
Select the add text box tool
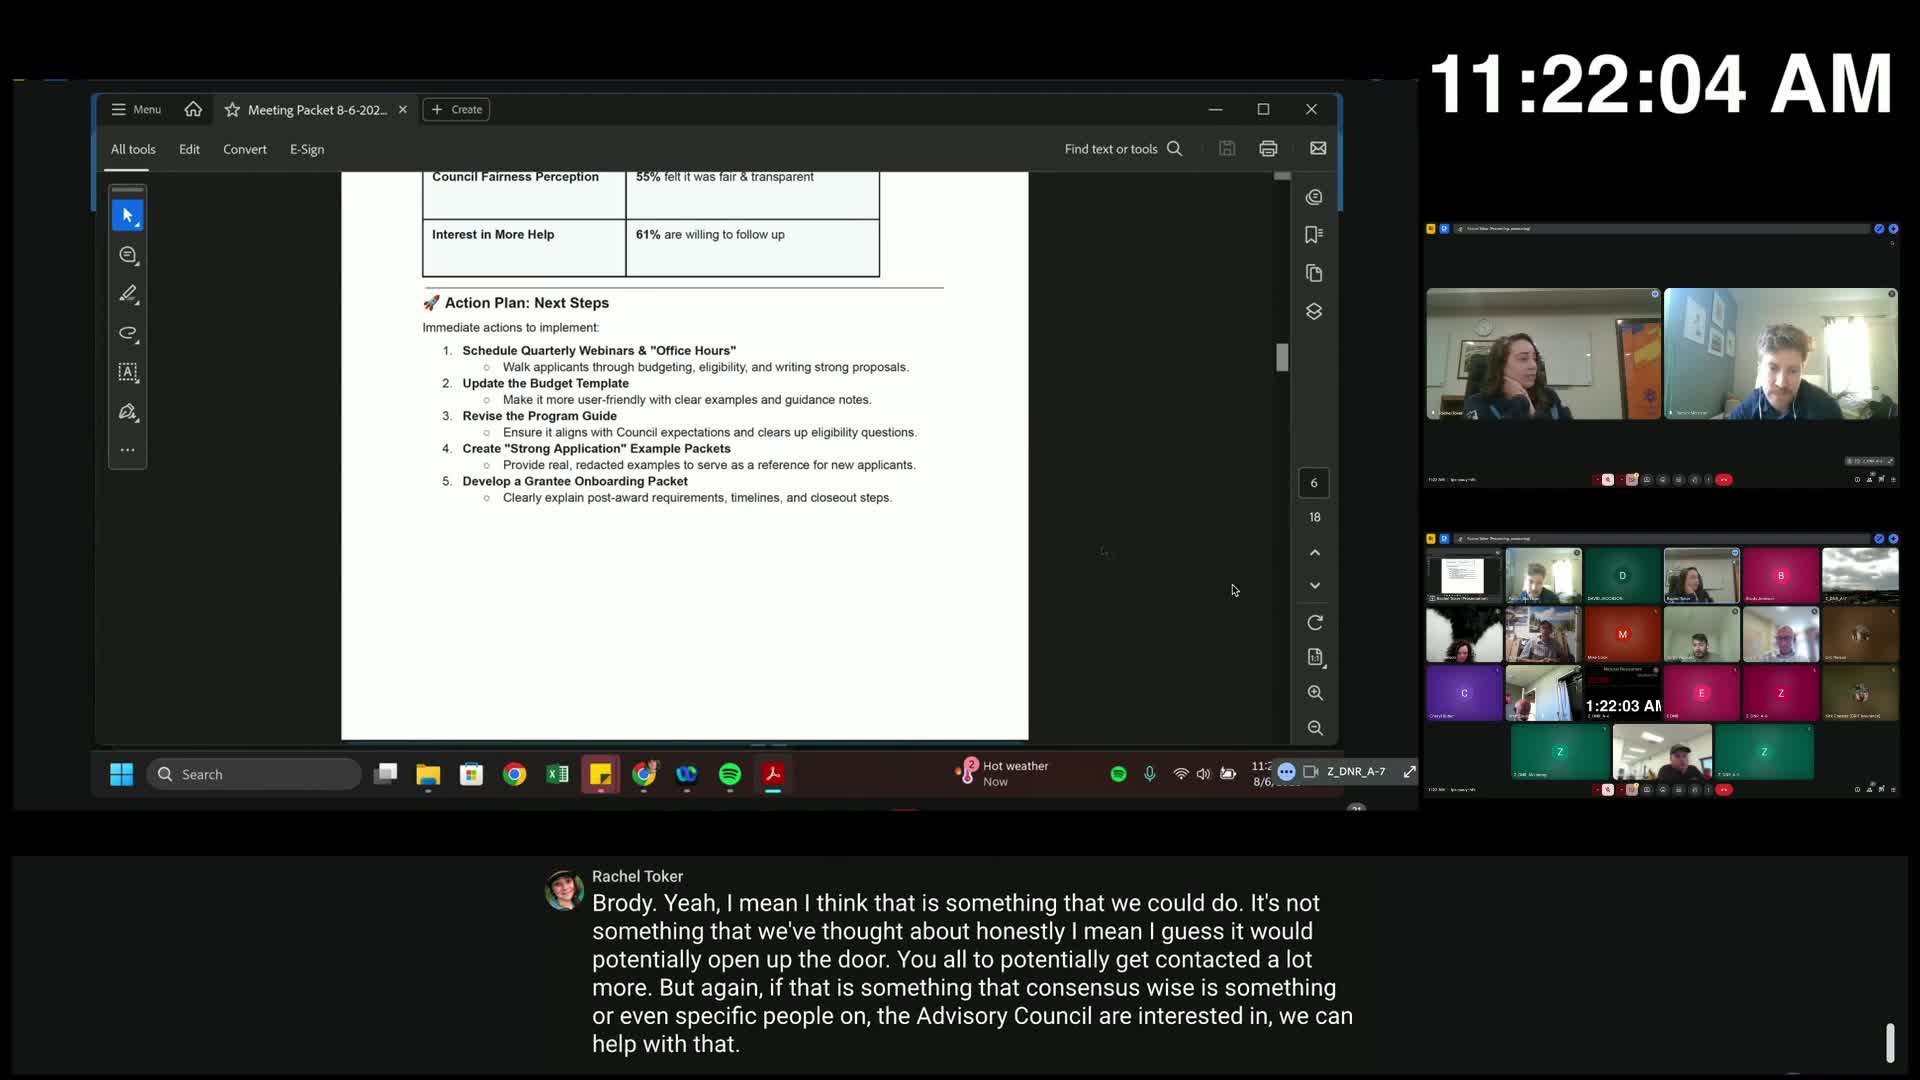pos(127,372)
